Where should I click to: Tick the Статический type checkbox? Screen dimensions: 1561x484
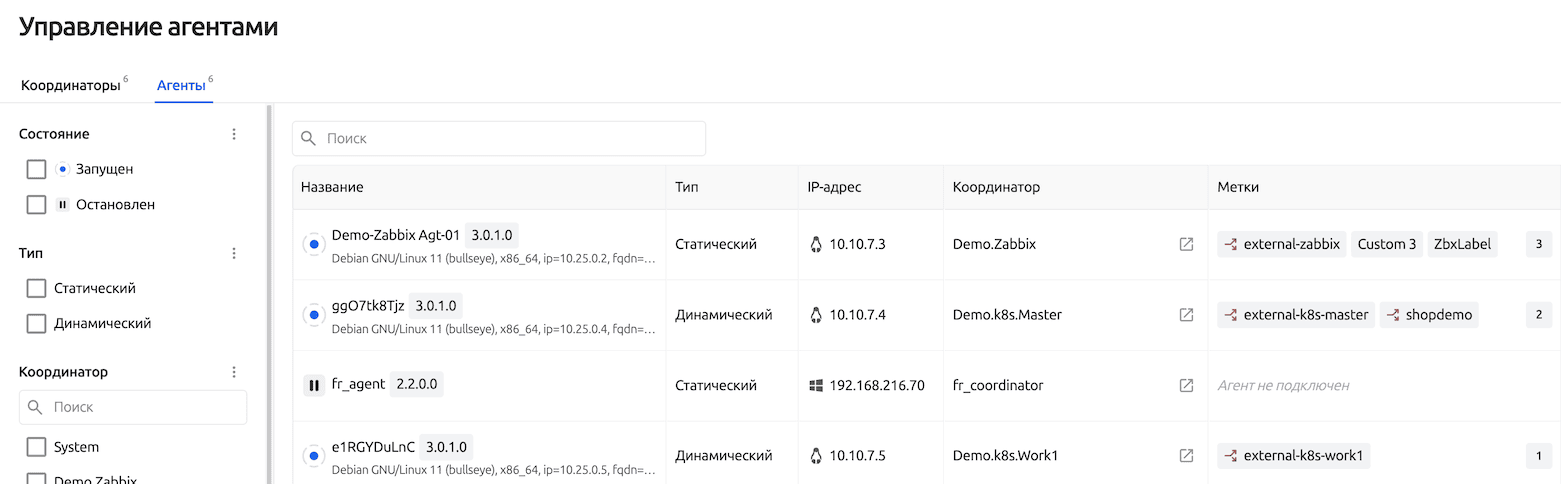[x=37, y=288]
